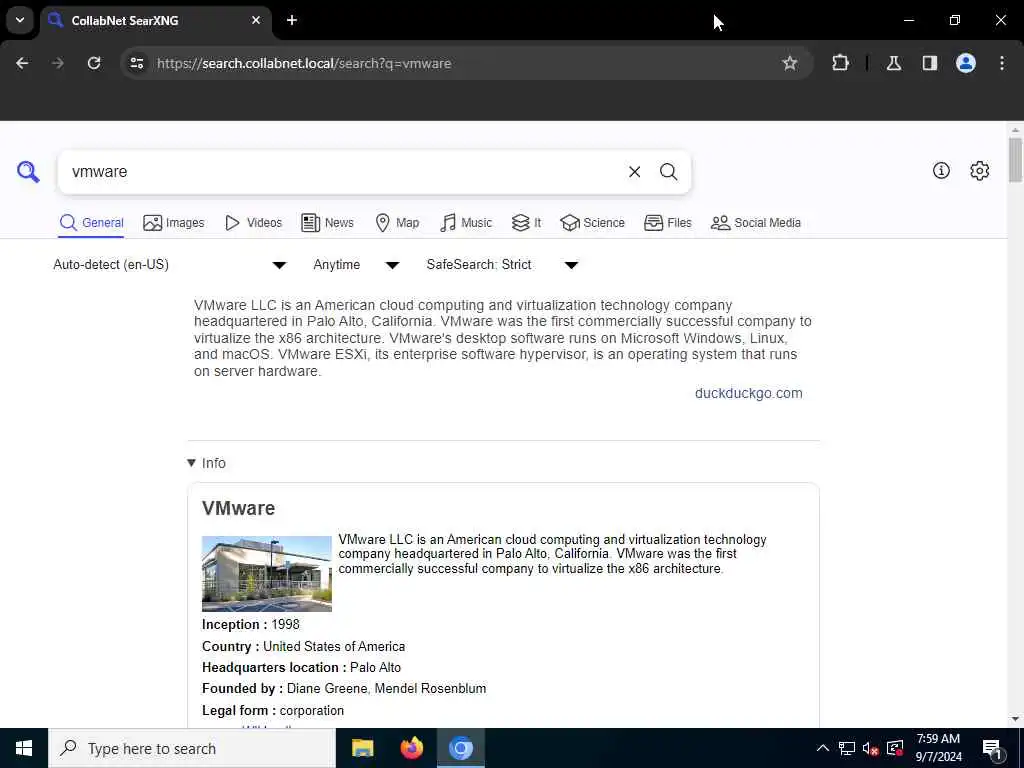
Task: Reload the current page
Action: pyautogui.click(x=94, y=63)
